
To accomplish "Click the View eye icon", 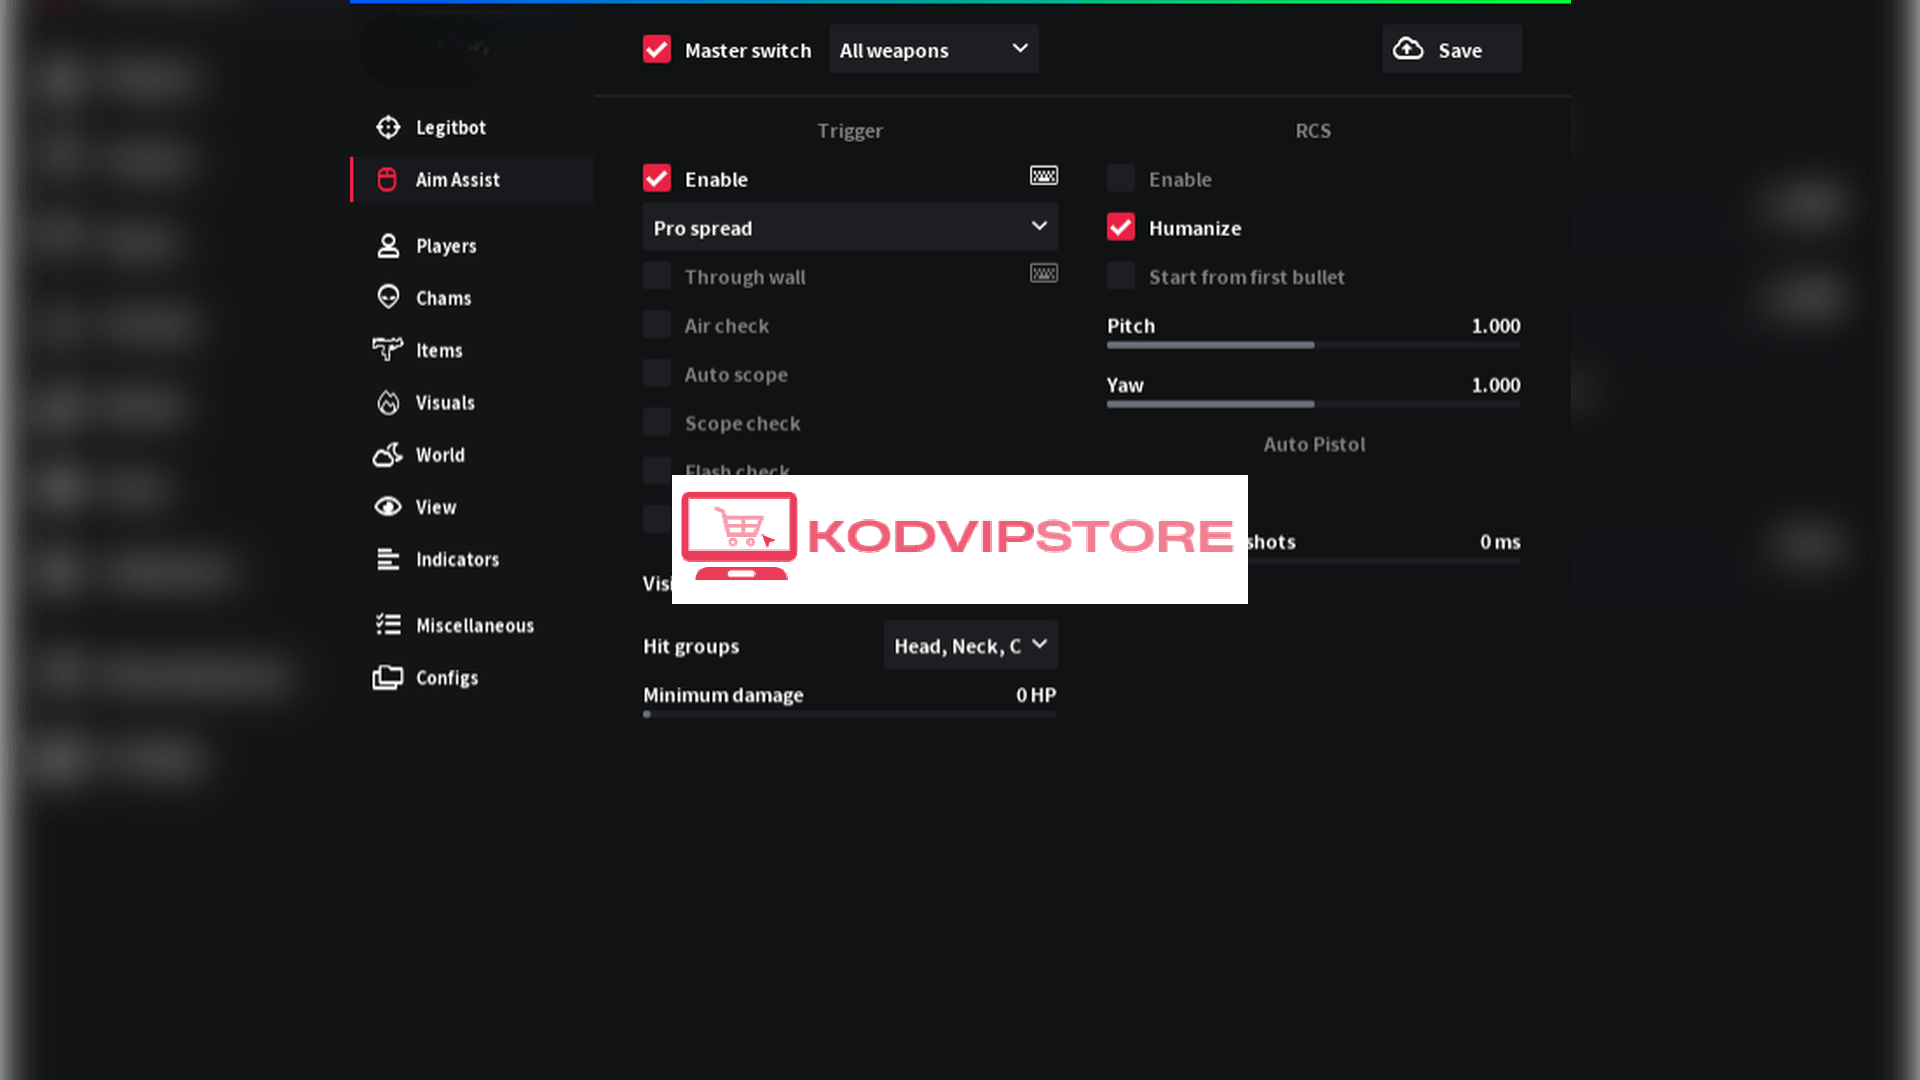I will coord(388,506).
